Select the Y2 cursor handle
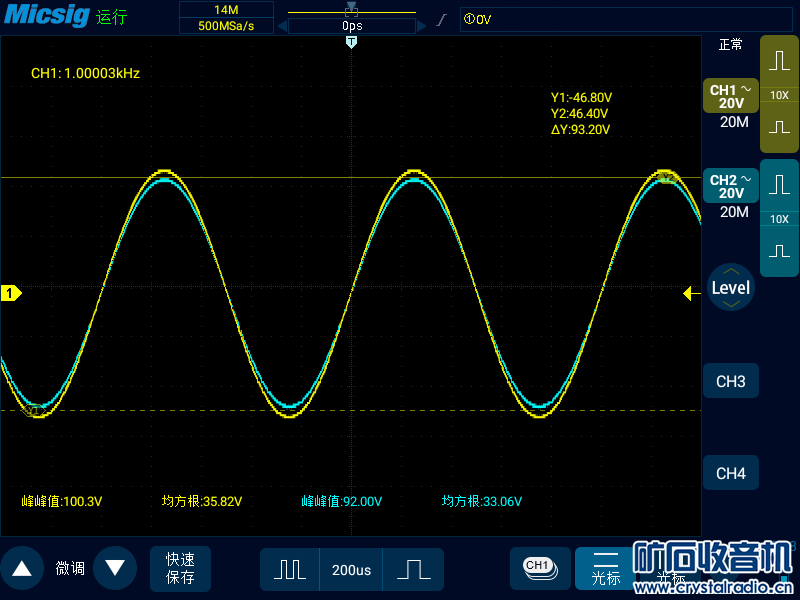 point(667,178)
